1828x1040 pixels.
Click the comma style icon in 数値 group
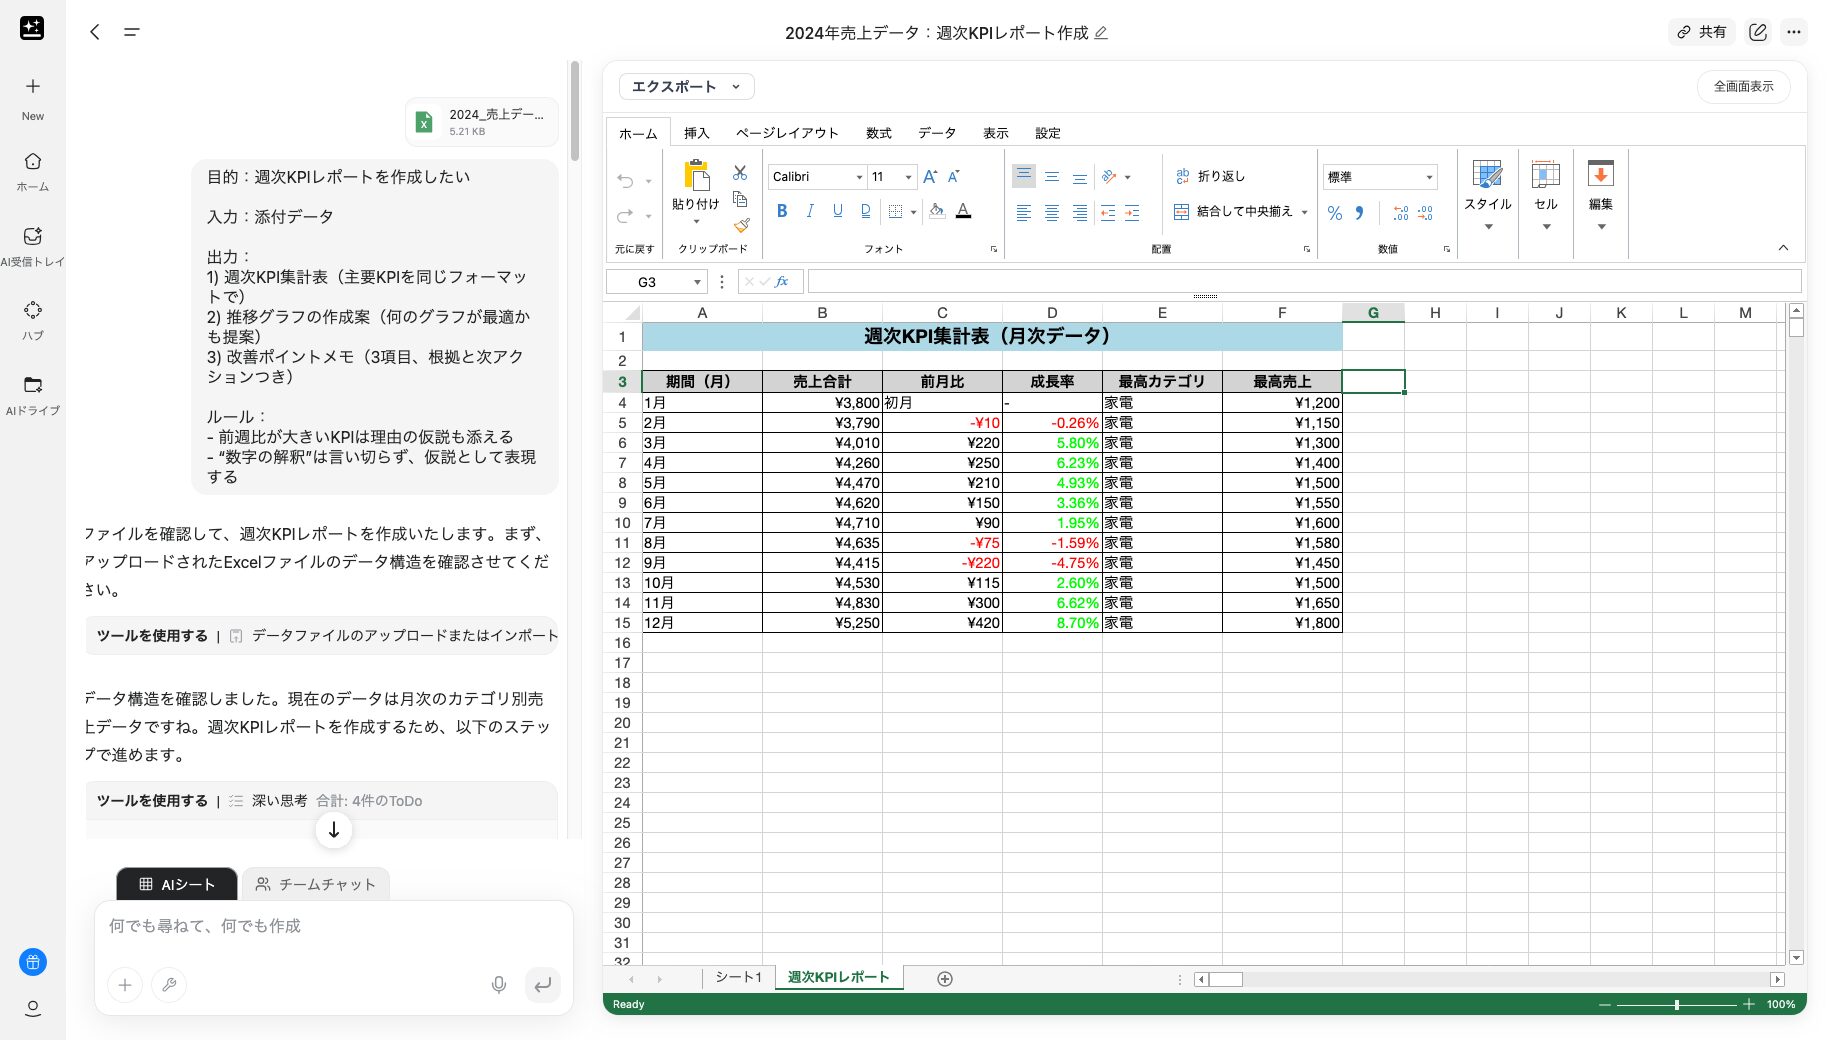1359,213
